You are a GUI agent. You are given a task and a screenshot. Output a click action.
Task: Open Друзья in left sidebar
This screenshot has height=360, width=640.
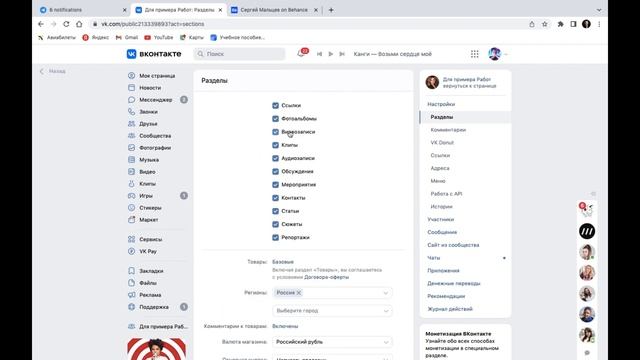(x=148, y=124)
